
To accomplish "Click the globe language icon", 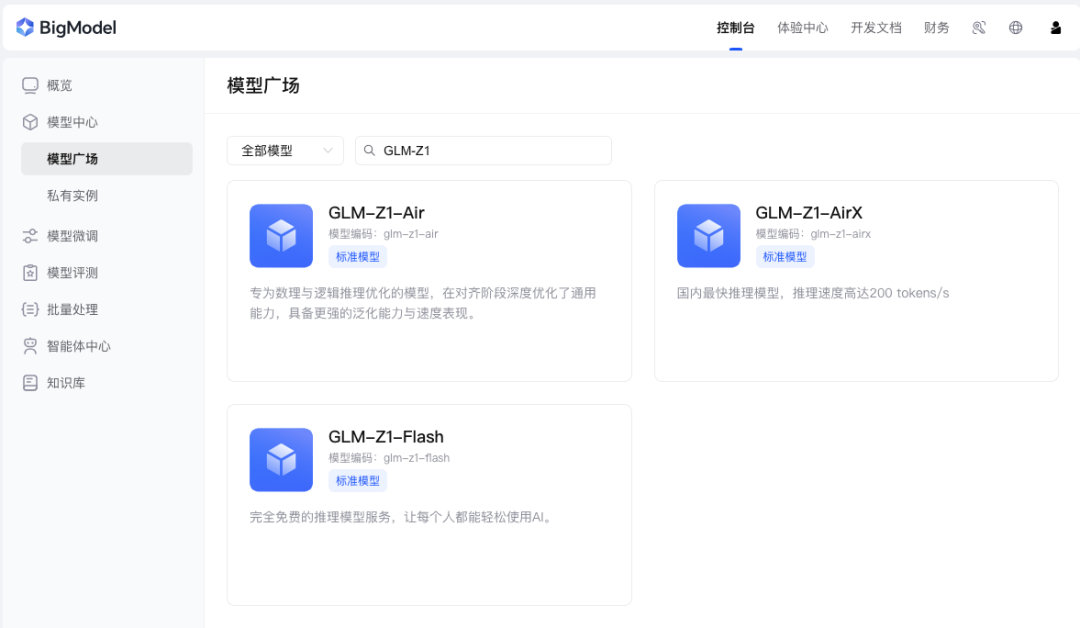I will point(1015,28).
